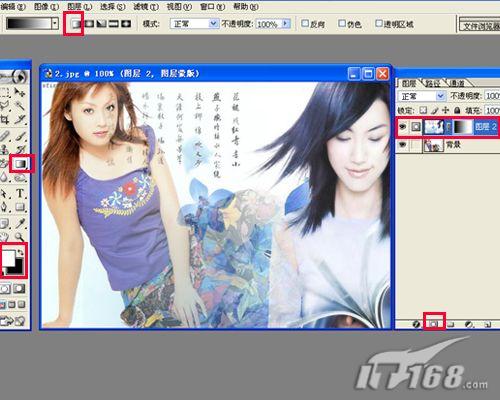Switch to Standard editing mode in toolbox
500x400 pixels.
pos(5,289)
